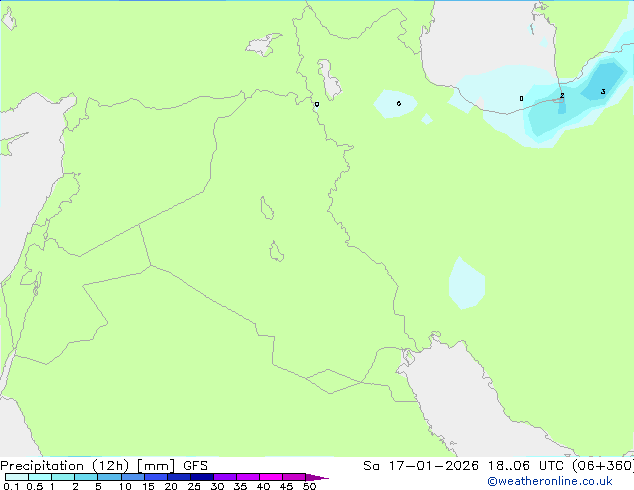Click the 'Precipitation (12h) [mm] GFS' title
This screenshot has height=490, width=634.
[x=104, y=466]
